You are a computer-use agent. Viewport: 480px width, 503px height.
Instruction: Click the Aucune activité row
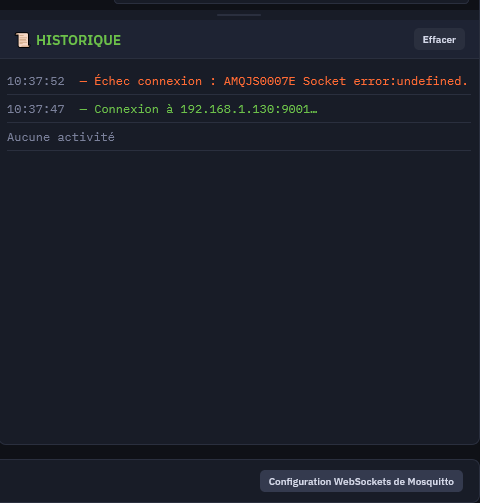pyautogui.click(x=239, y=137)
